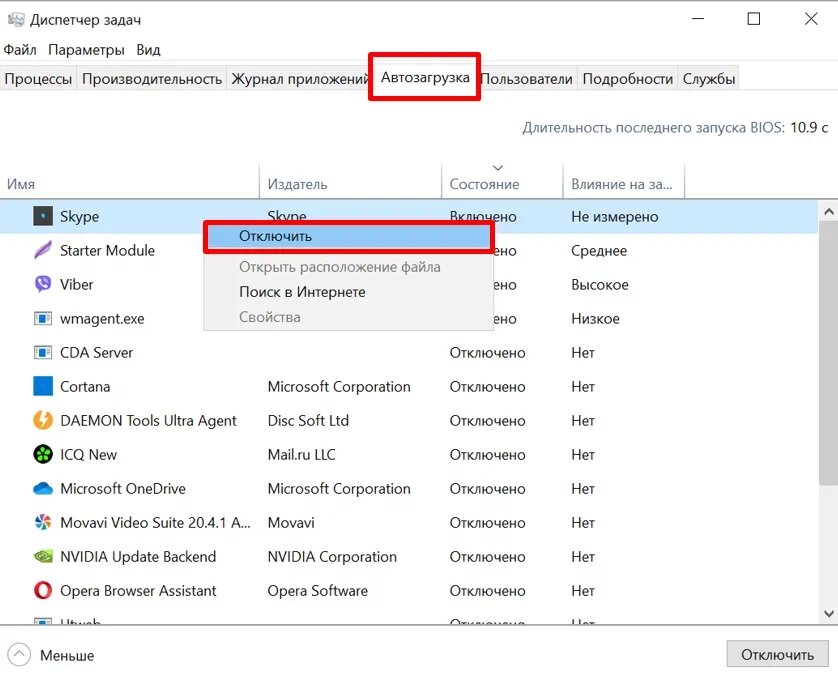
Task: Click the vertical scrollbar thumb
Action: (828, 354)
